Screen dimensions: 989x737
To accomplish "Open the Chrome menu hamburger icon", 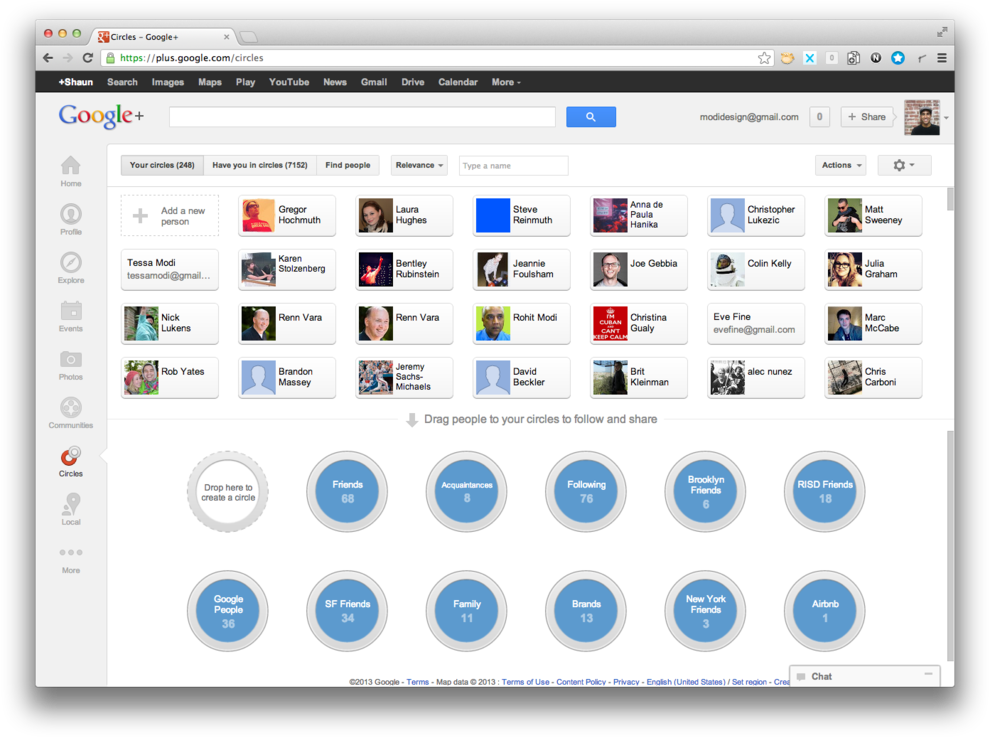I will coord(942,58).
